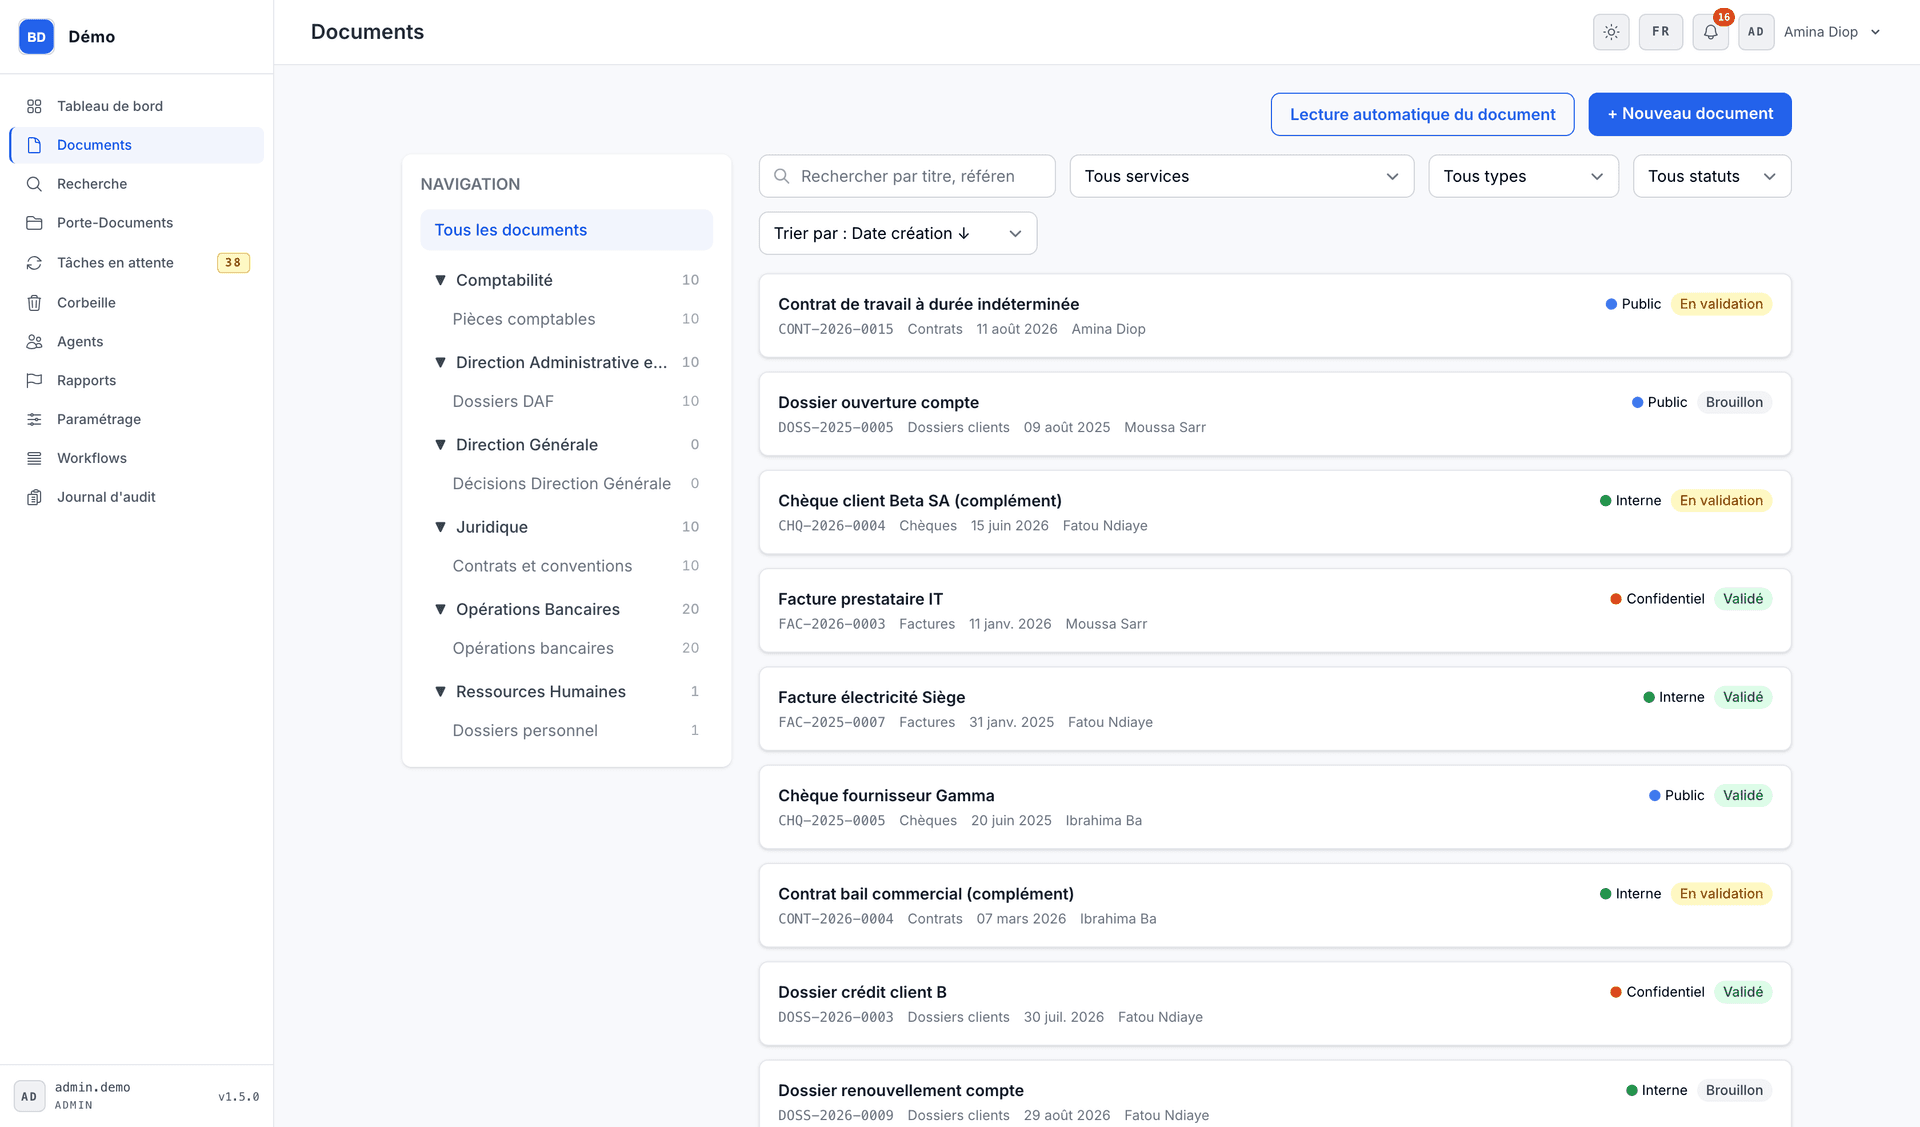Click En validation badge on CONT-2026-0015
Viewport: 1920px width, 1127px height.
pos(1721,304)
